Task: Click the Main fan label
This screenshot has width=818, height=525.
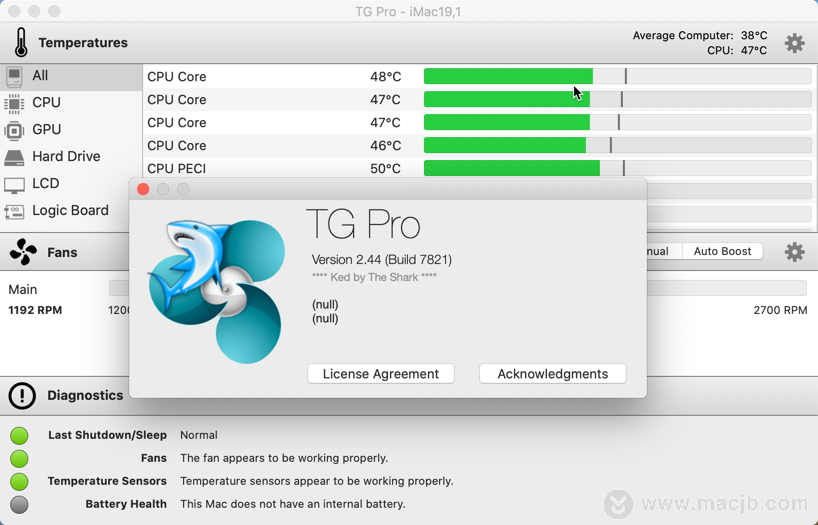Action: pyautogui.click(x=22, y=289)
